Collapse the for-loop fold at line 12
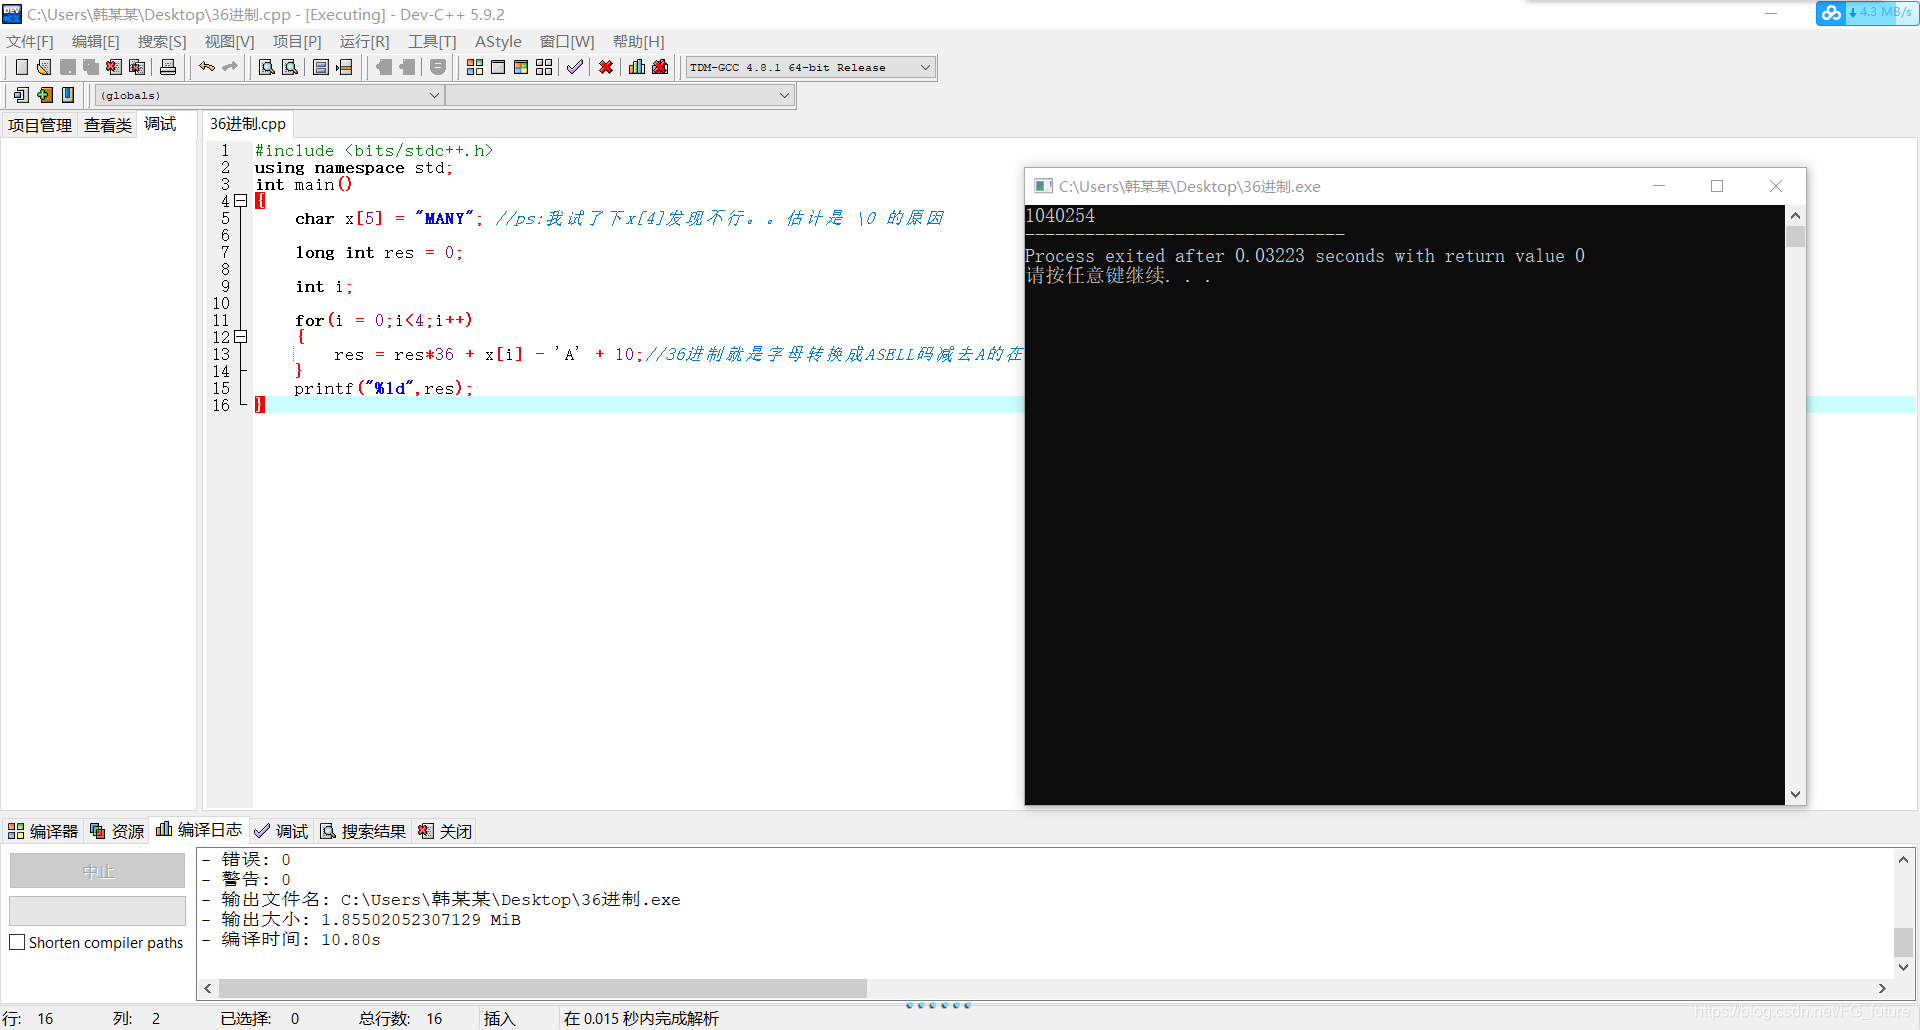Viewport: 1920px width, 1030px height. 241,337
